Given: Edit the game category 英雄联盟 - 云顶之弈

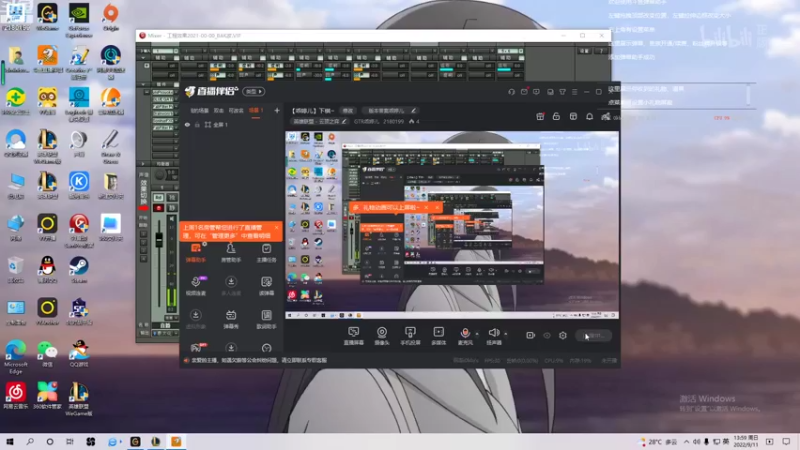Looking at the screenshot, I should pyautogui.click(x=319, y=121).
